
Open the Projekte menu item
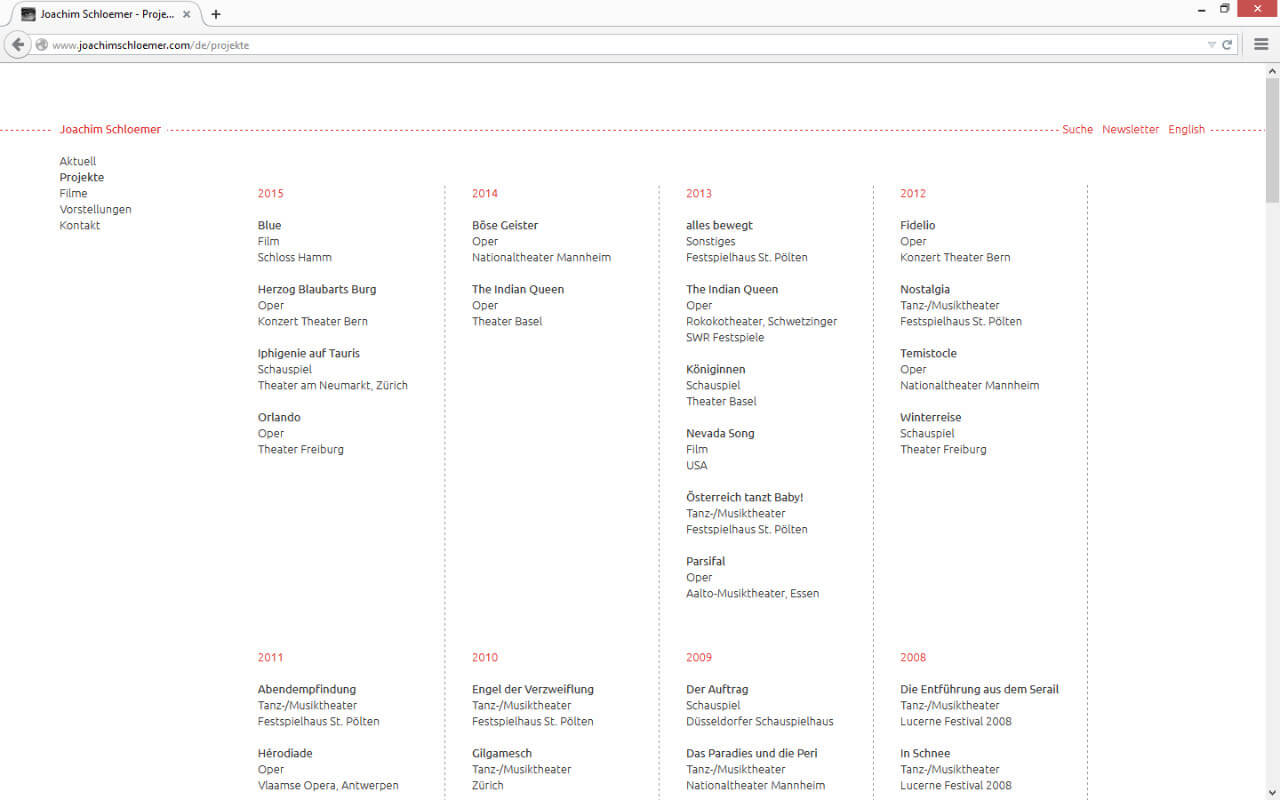point(82,177)
